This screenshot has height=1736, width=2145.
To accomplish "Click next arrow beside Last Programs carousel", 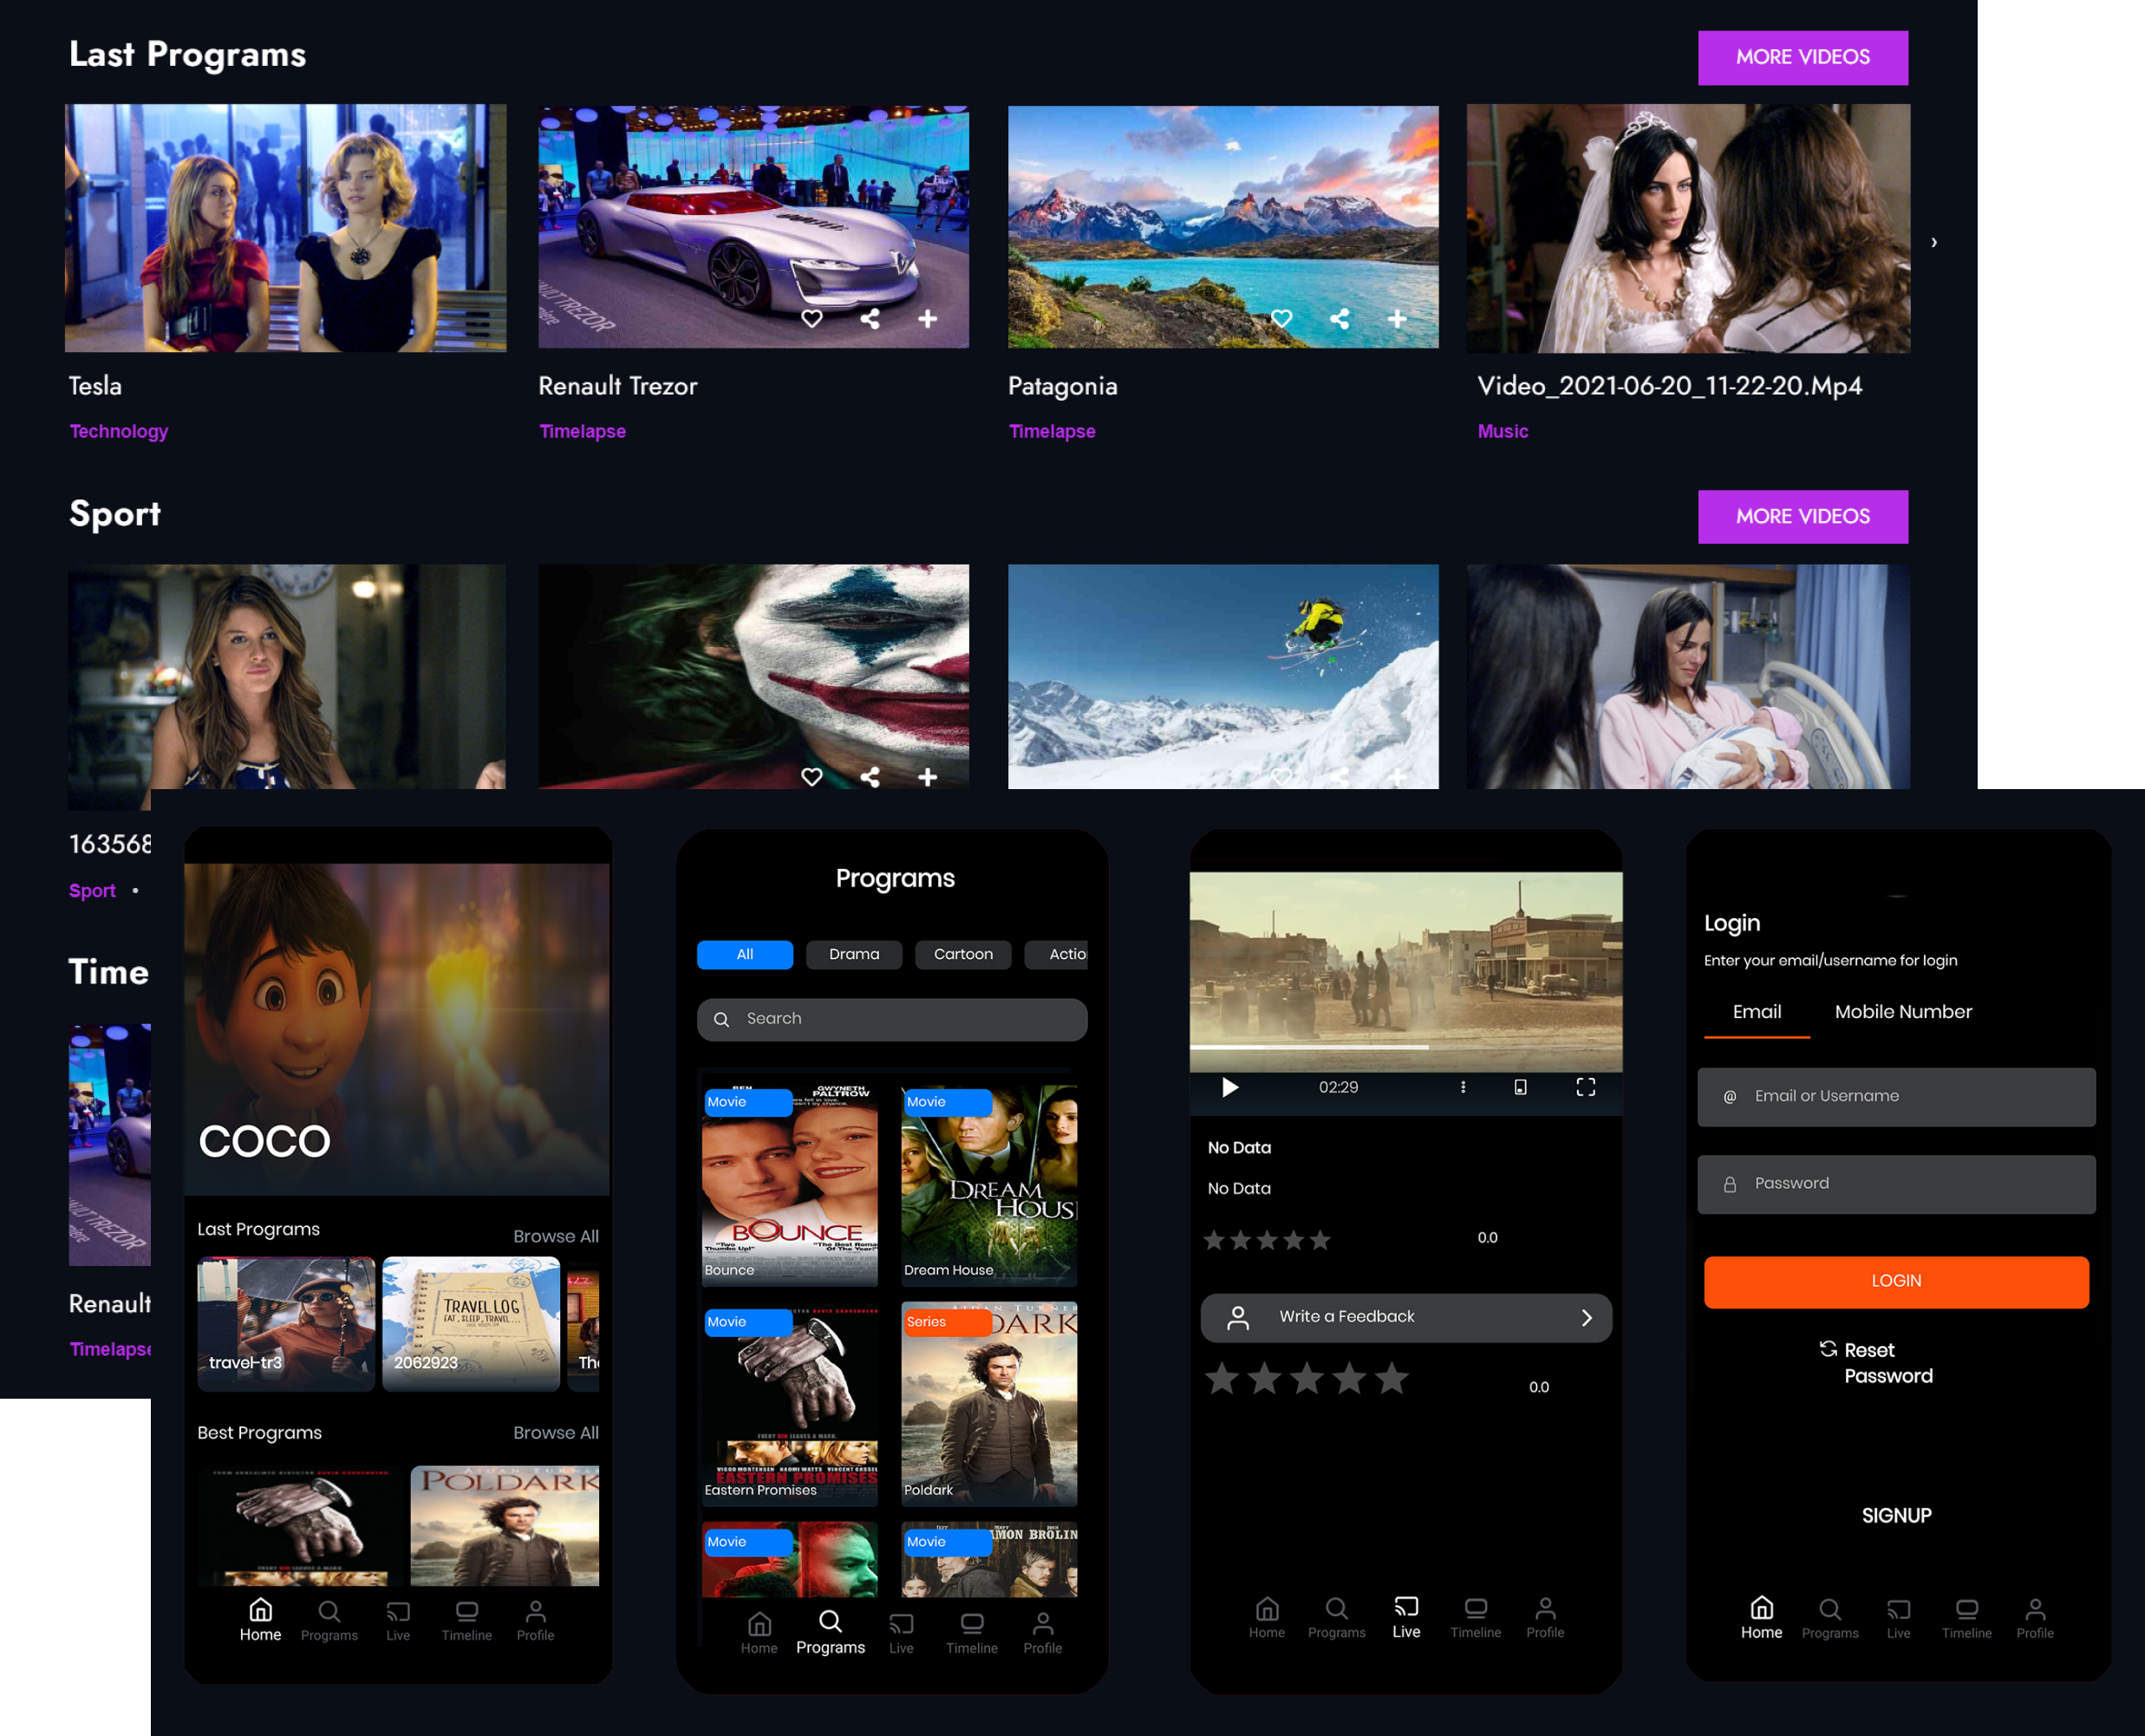I will coord(1934,242).
